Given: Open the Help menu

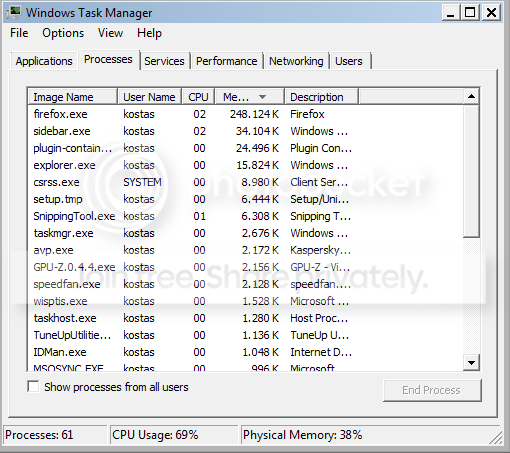Looking at the screenshot, I should coord(149,33).
